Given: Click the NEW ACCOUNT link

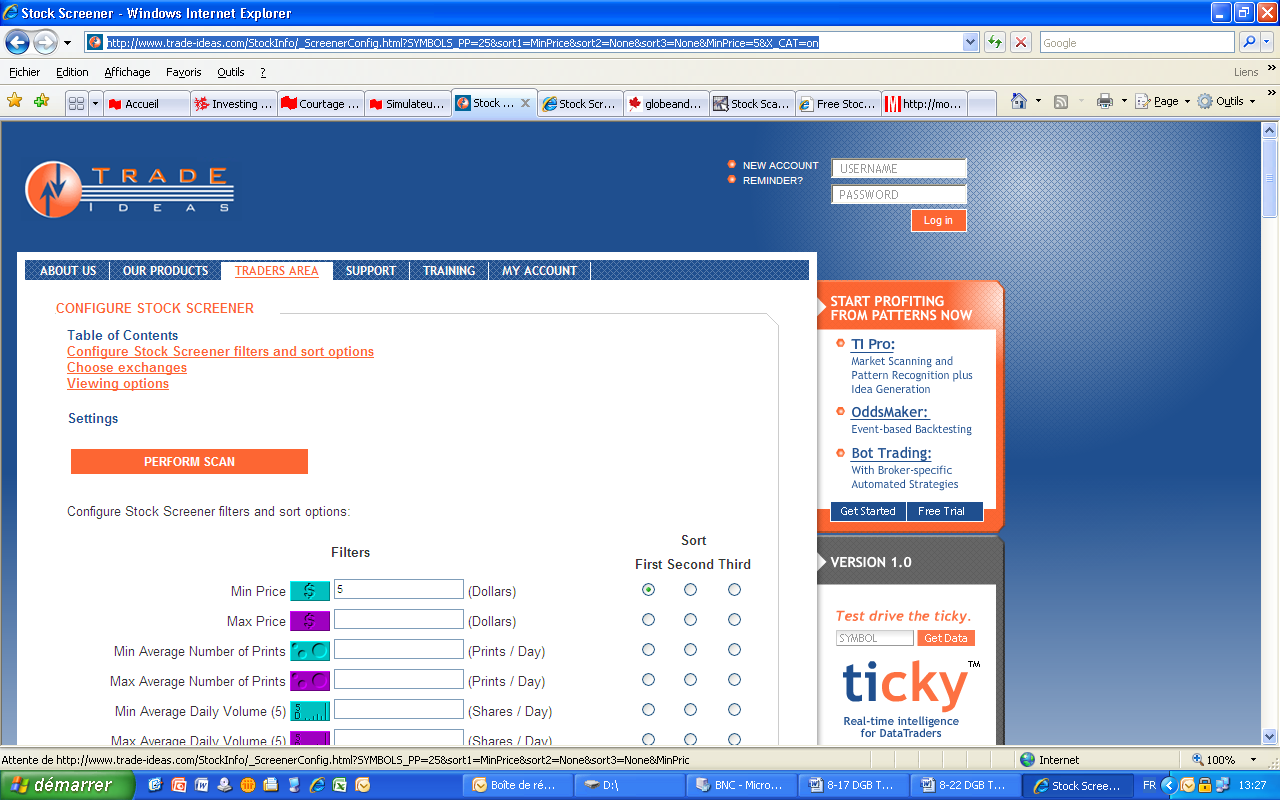Looking at the screenshot, I should pos(780,166).
